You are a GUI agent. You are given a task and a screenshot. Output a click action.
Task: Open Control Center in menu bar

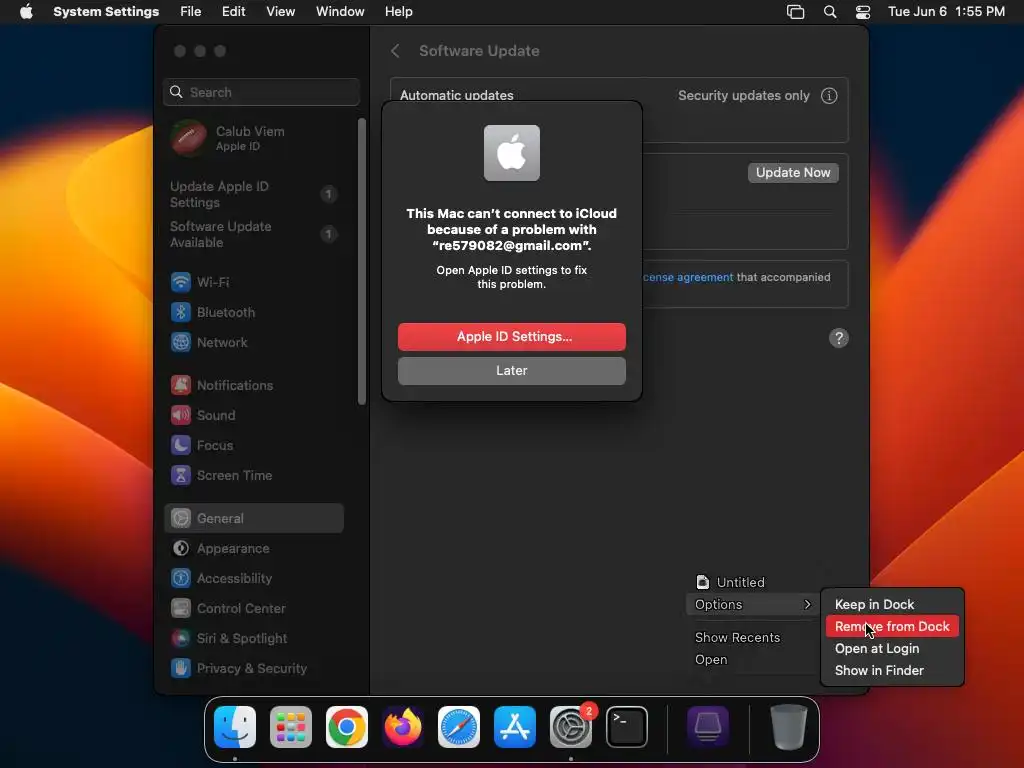[x=863, y=12]
